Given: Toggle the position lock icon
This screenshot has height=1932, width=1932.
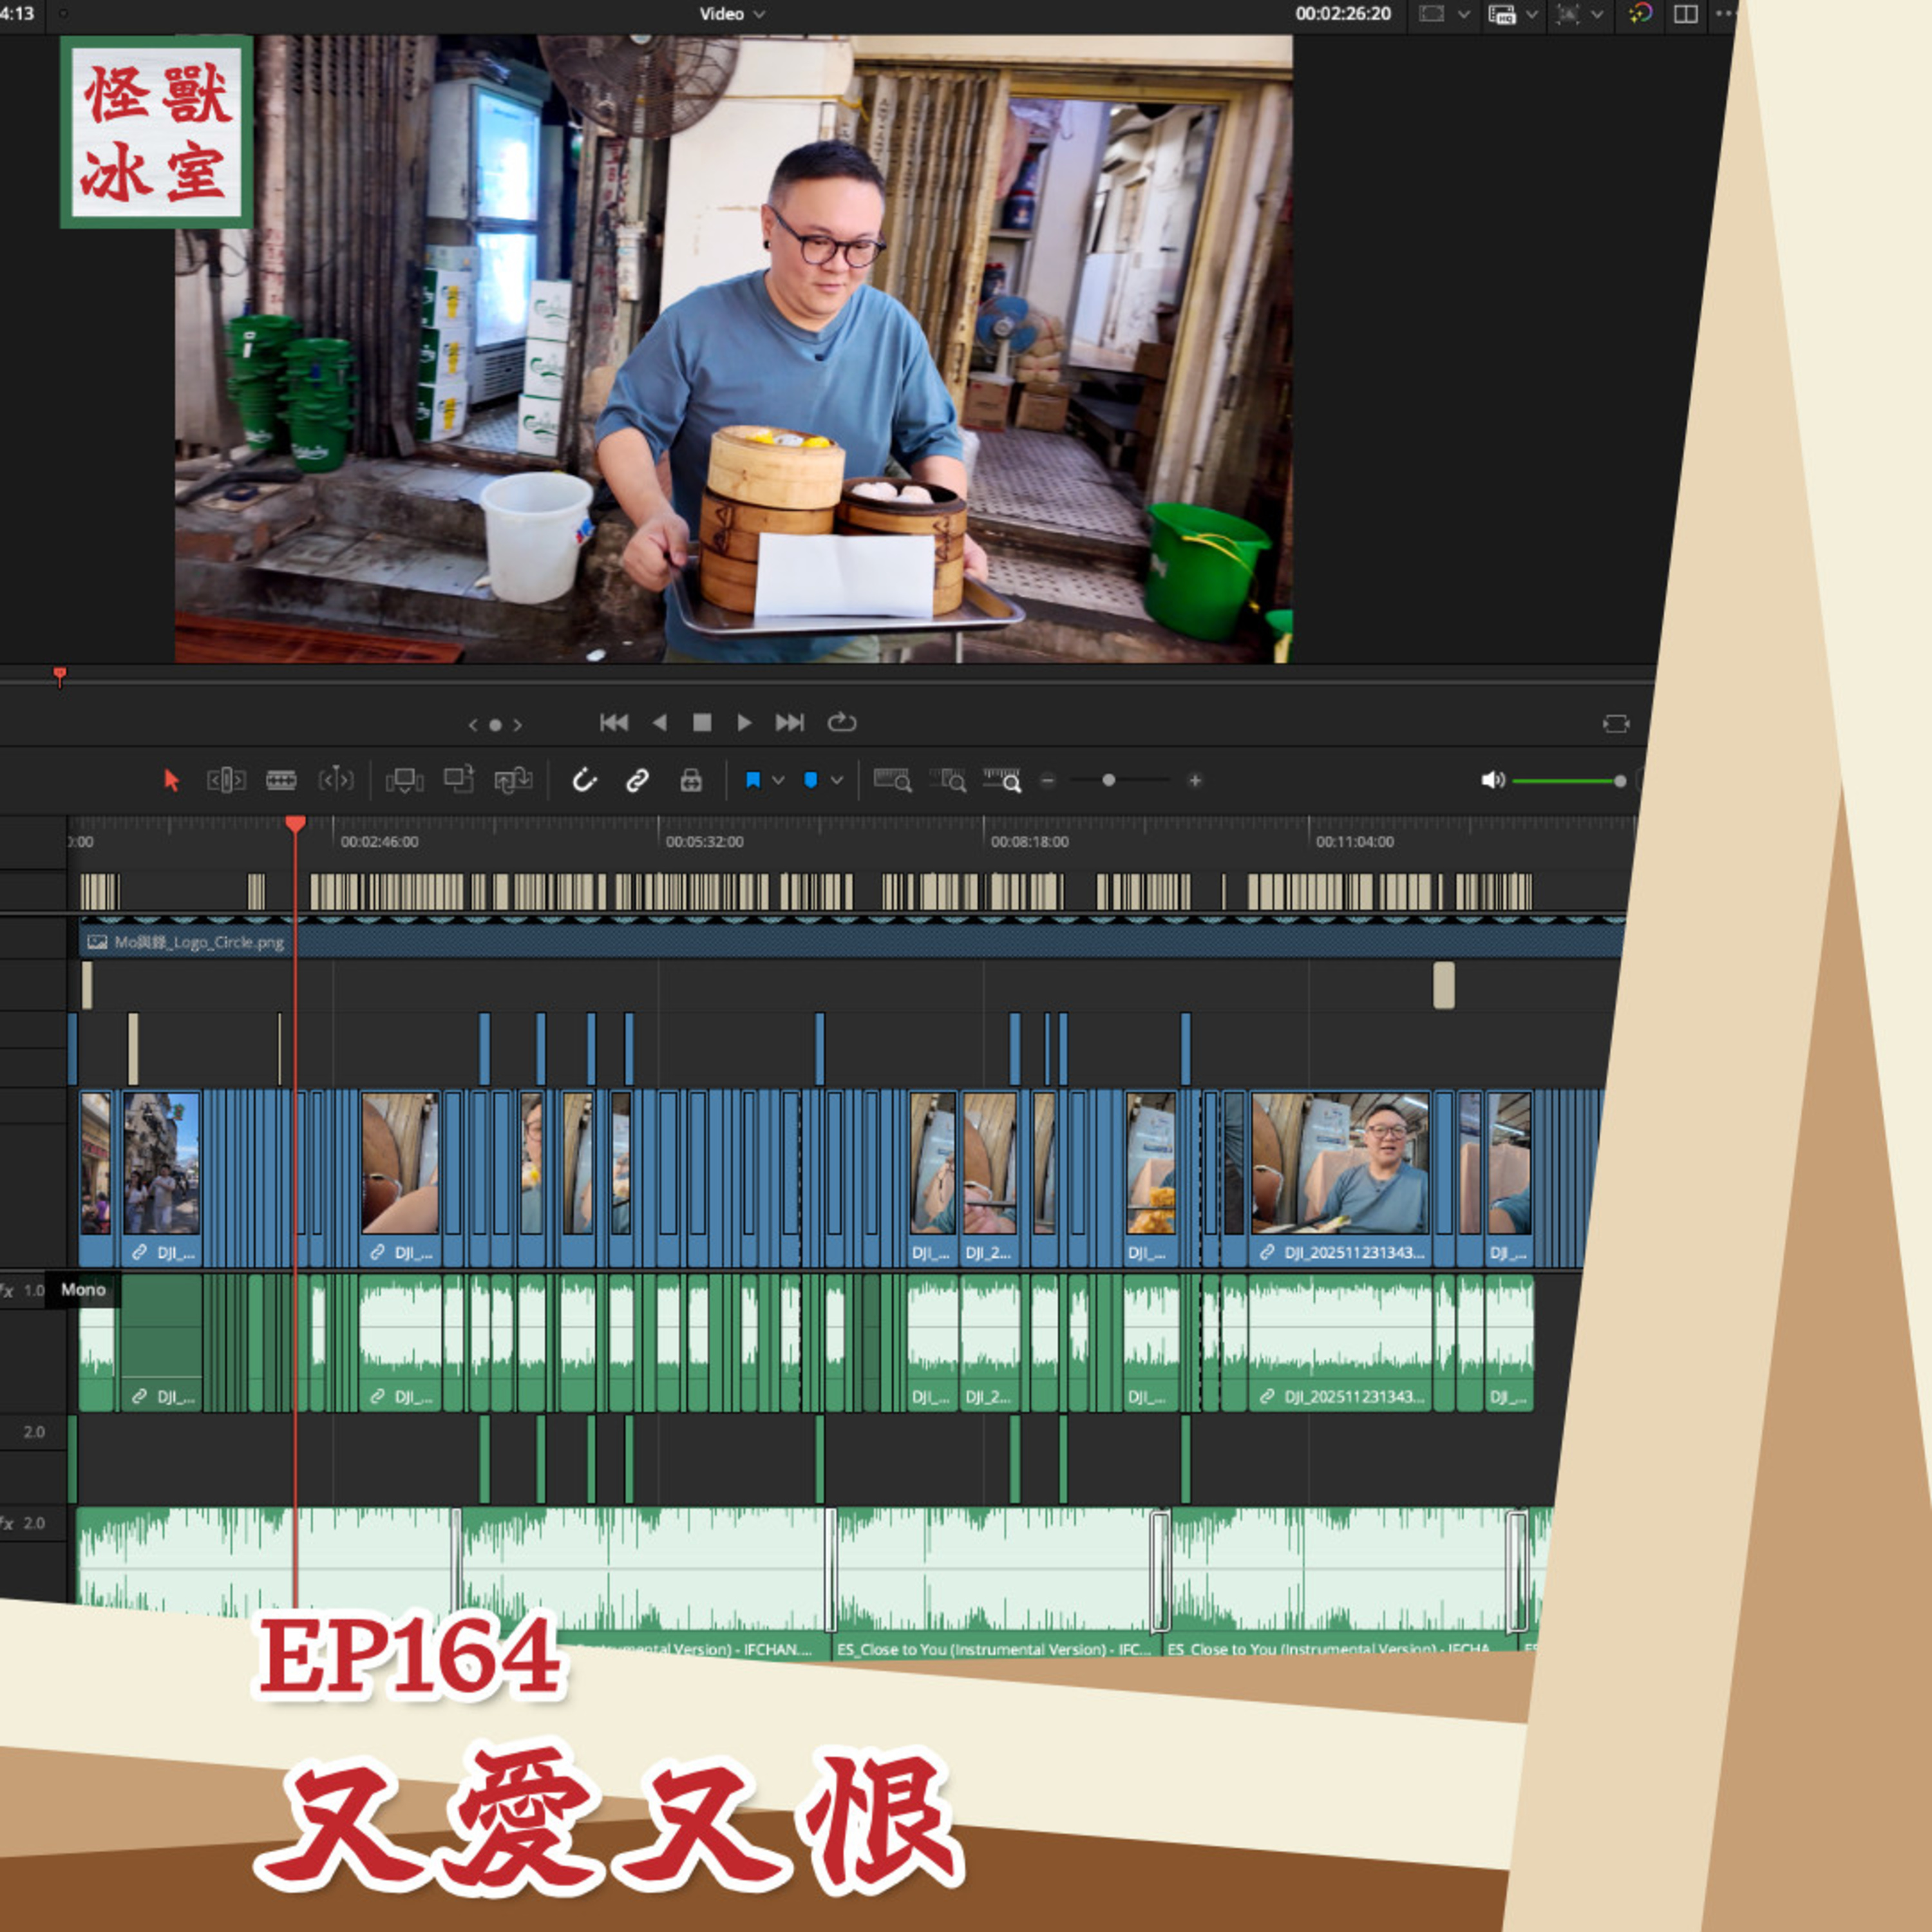Looking at the screenshot, I should coord(691,780).
